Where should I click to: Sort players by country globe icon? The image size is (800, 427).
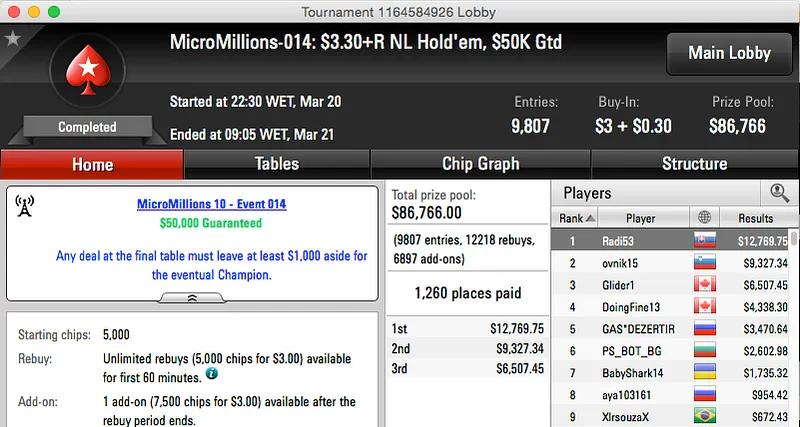tap(705, 218)
